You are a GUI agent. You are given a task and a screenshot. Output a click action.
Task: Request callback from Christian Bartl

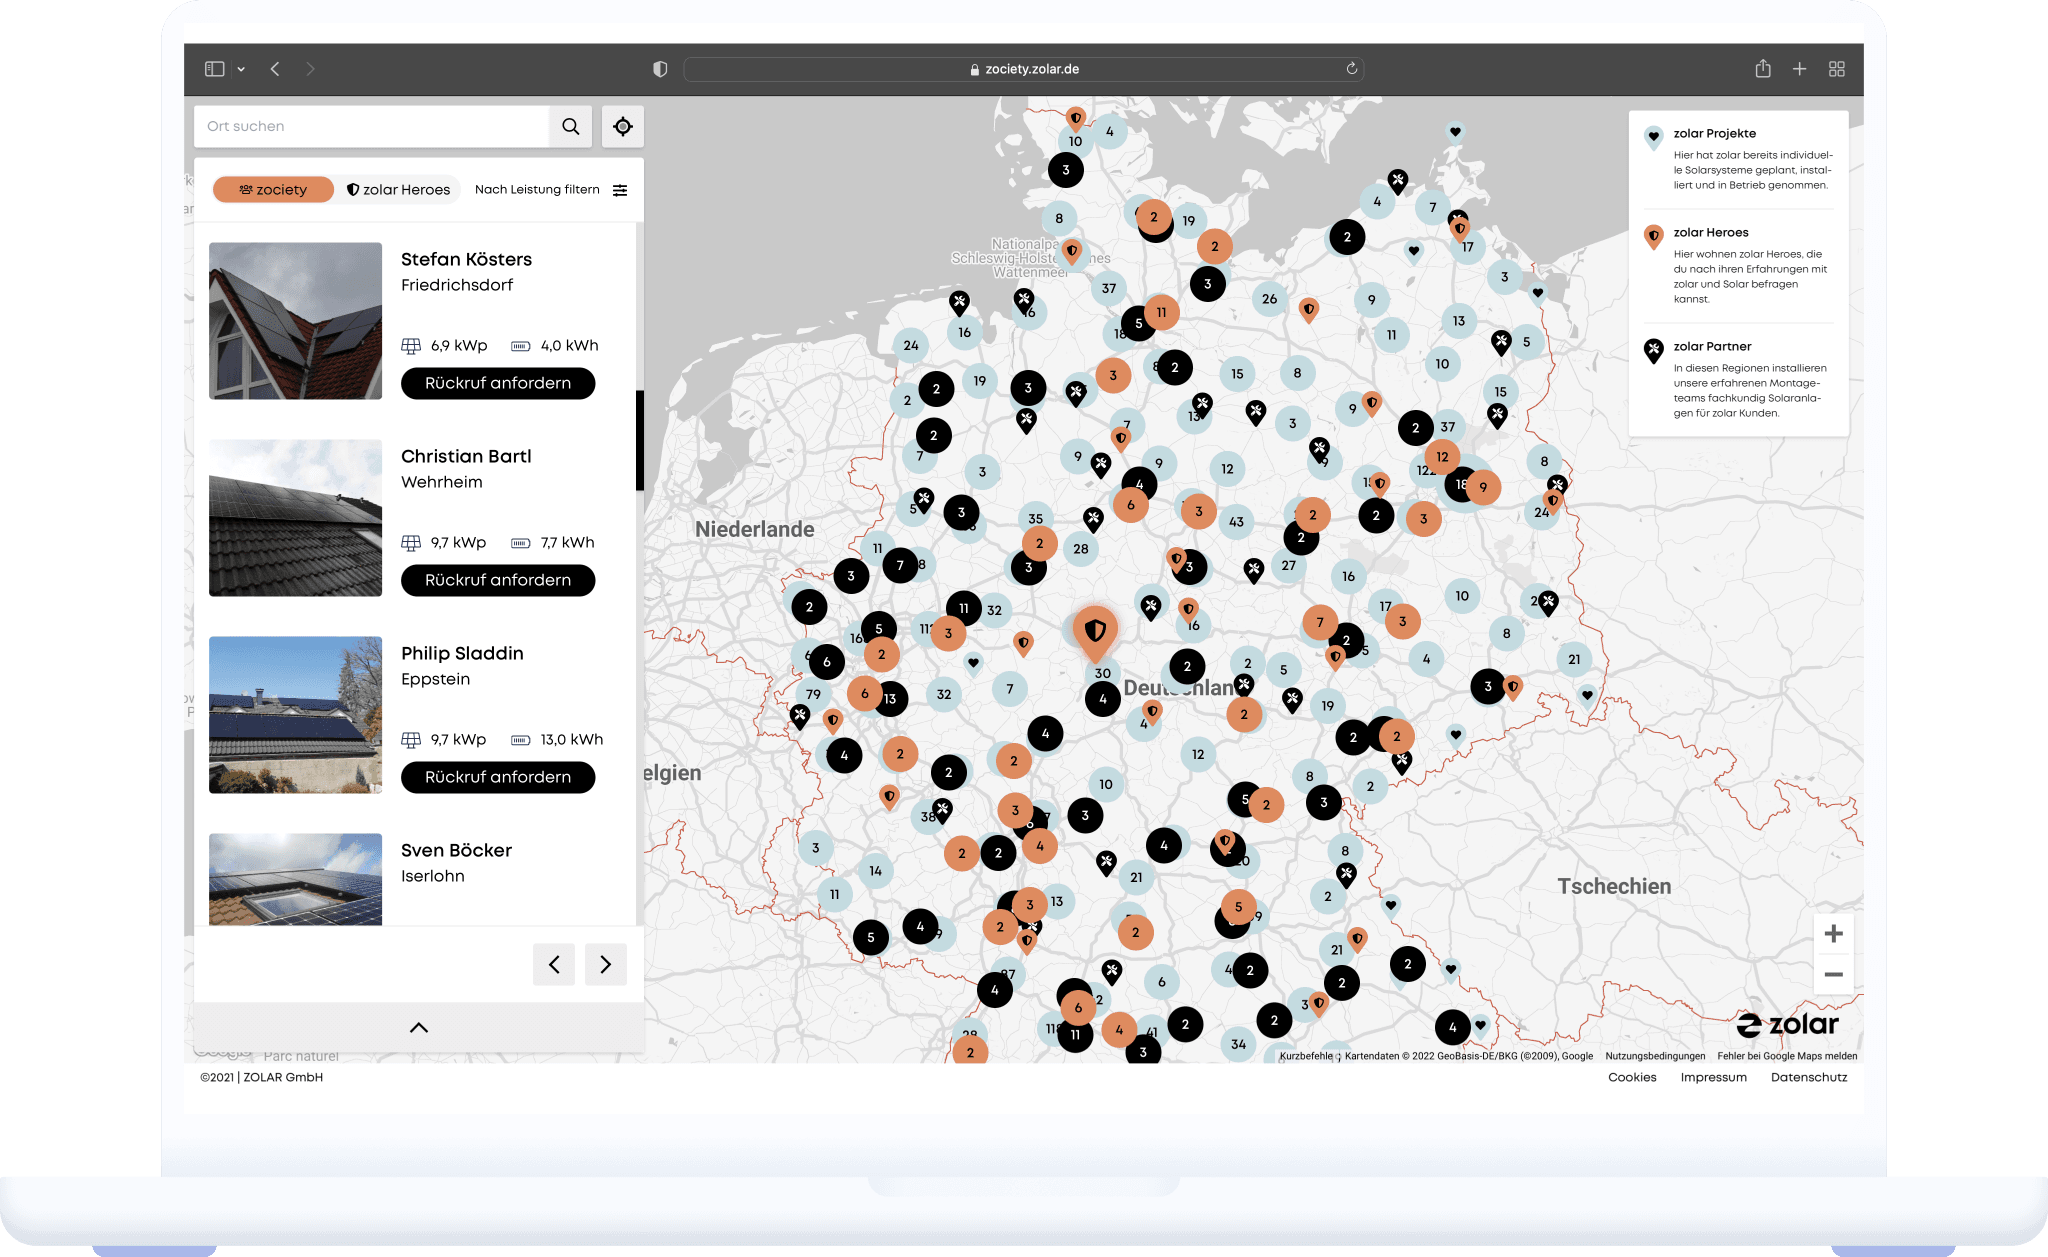click(498, 580)
